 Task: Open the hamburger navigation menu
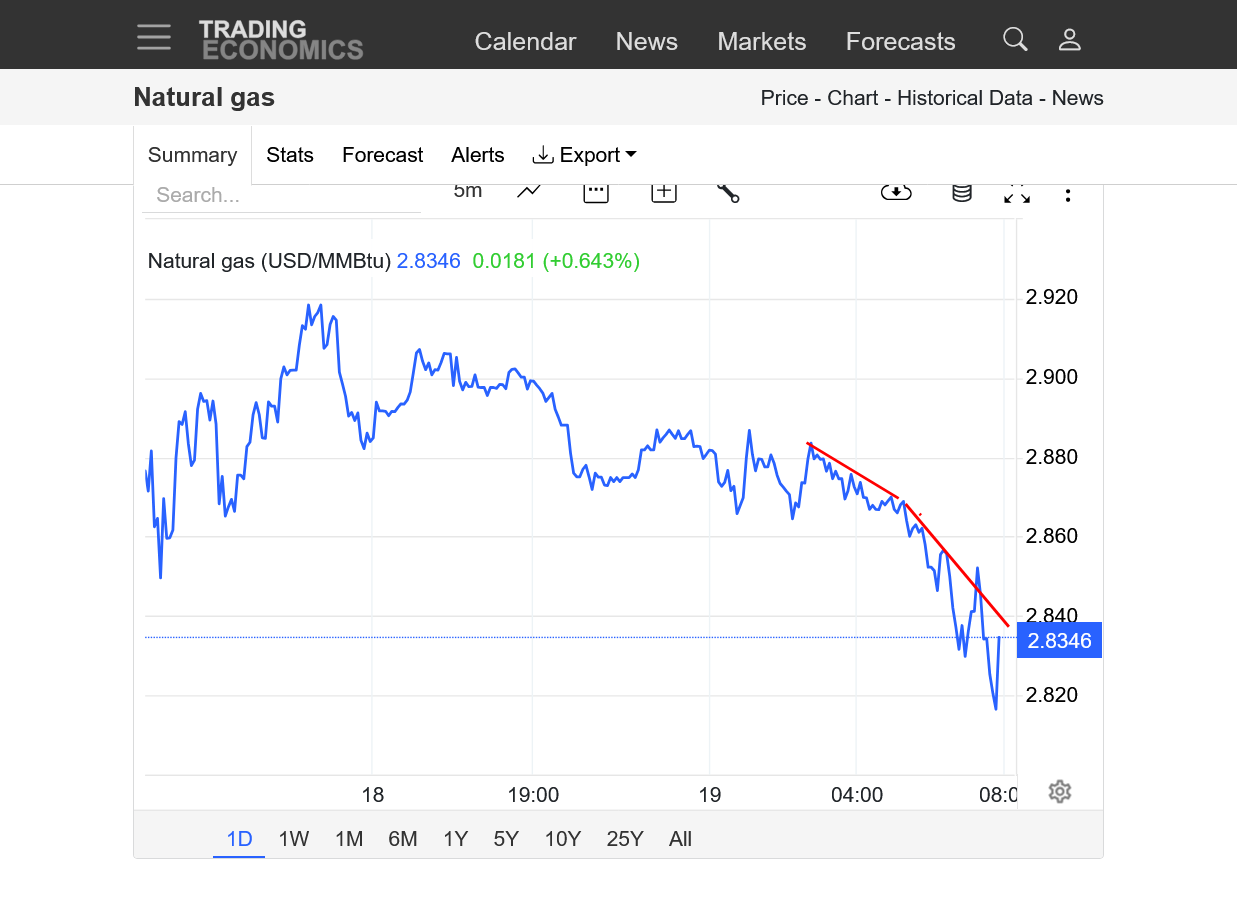[x=154, y=37]
